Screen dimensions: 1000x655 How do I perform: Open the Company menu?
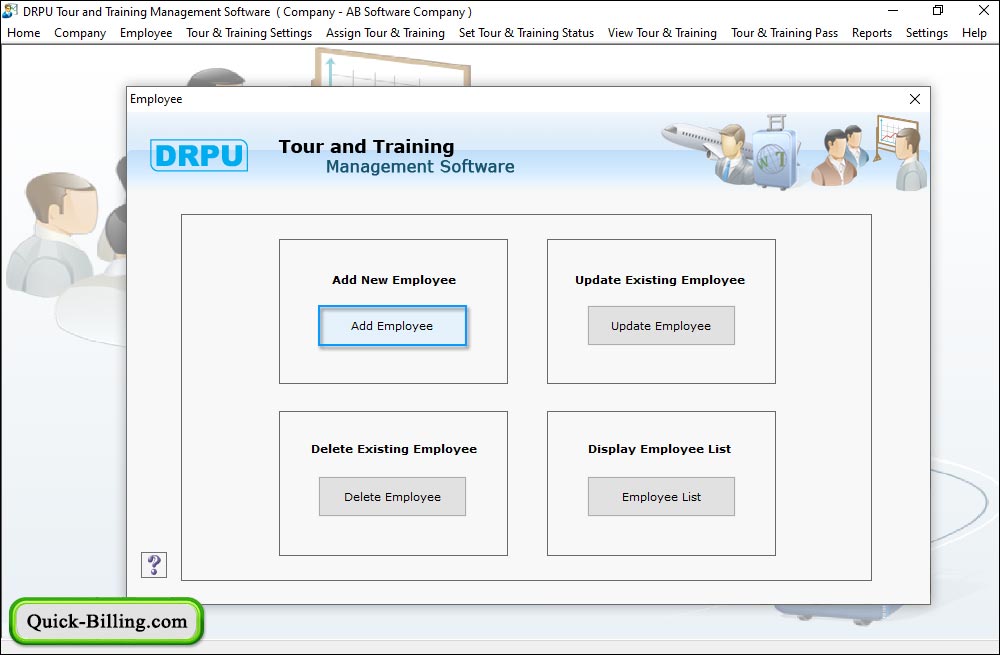coord(80,33)
